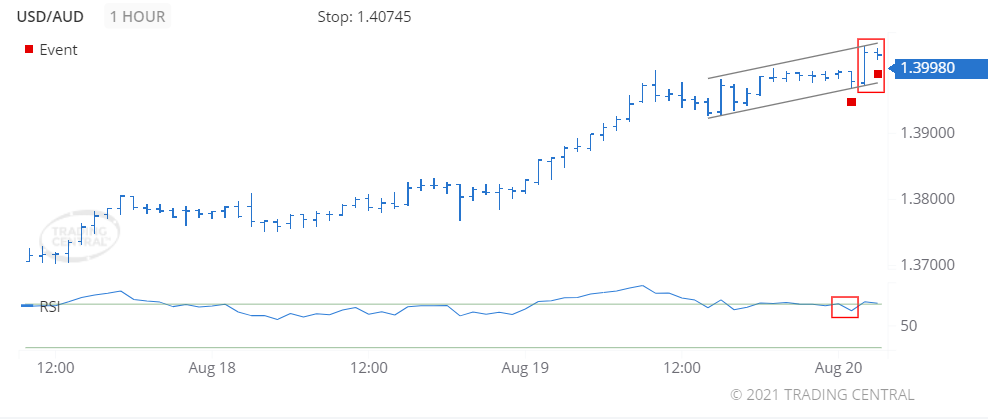The height and width of the screenshot is (420, 988).
Task: Click the 1.37000 price axis label
Action: click(x=929, y=265)
